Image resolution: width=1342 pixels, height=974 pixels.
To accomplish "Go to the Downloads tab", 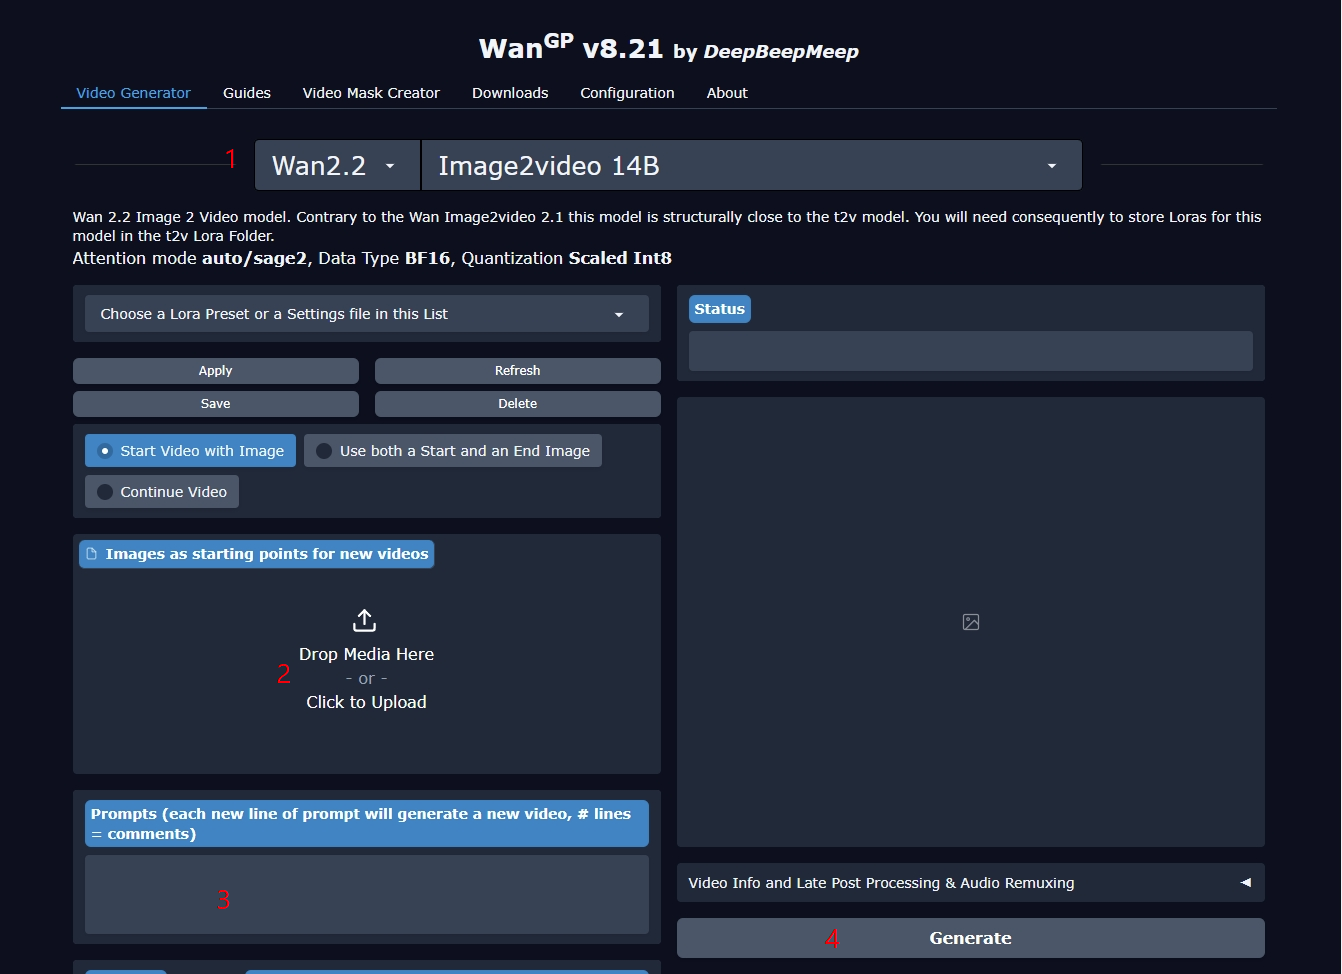I will coord(510,93).
